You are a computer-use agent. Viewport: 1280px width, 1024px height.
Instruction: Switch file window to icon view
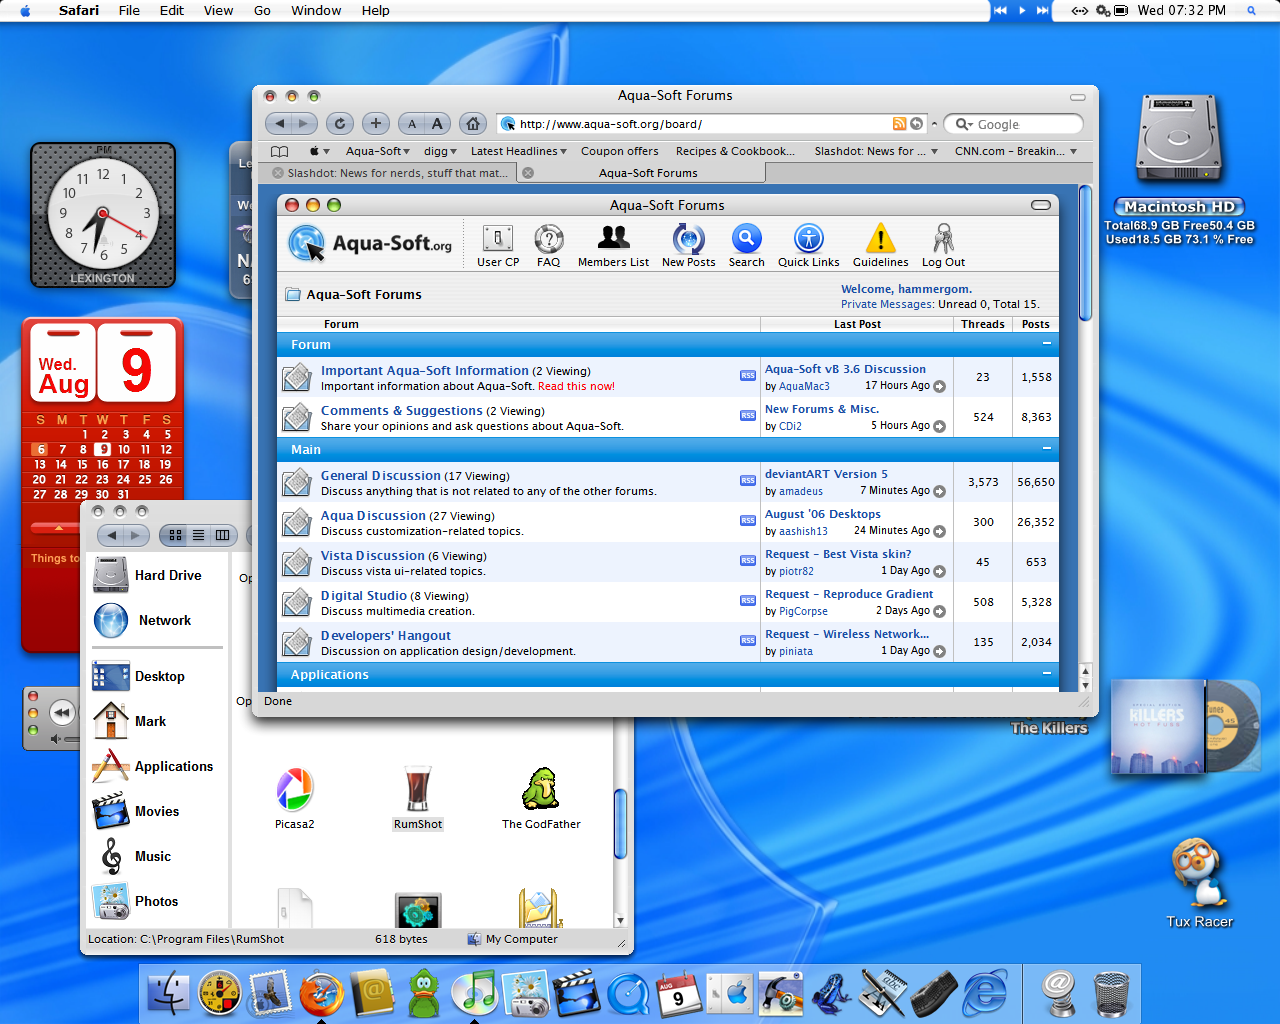[x=175, y=535]
